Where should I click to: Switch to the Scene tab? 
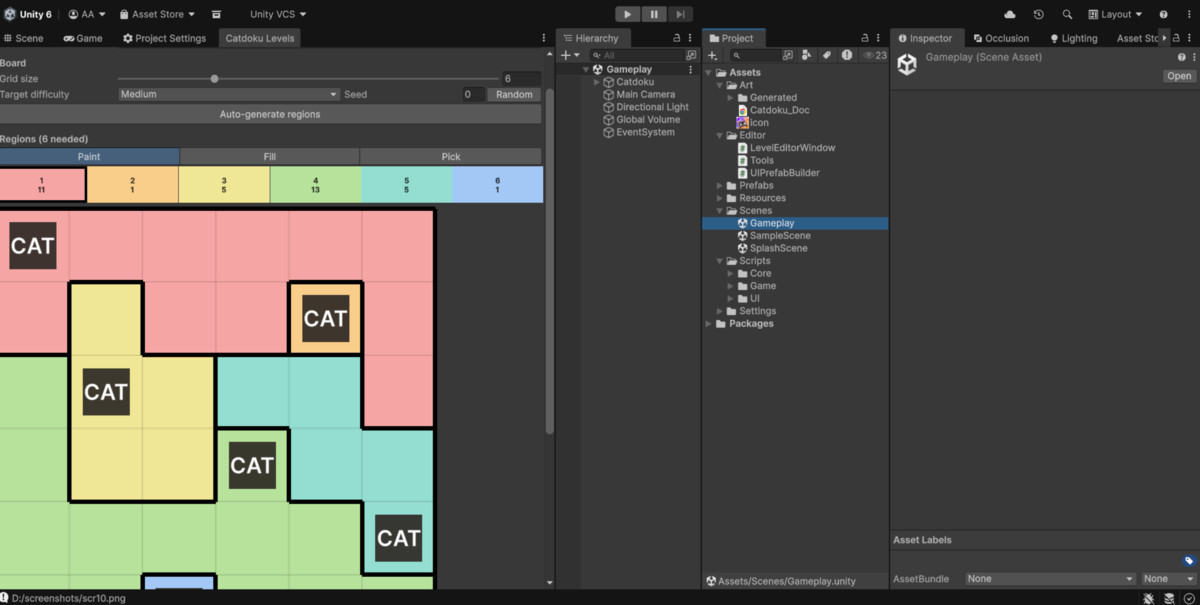24,38
